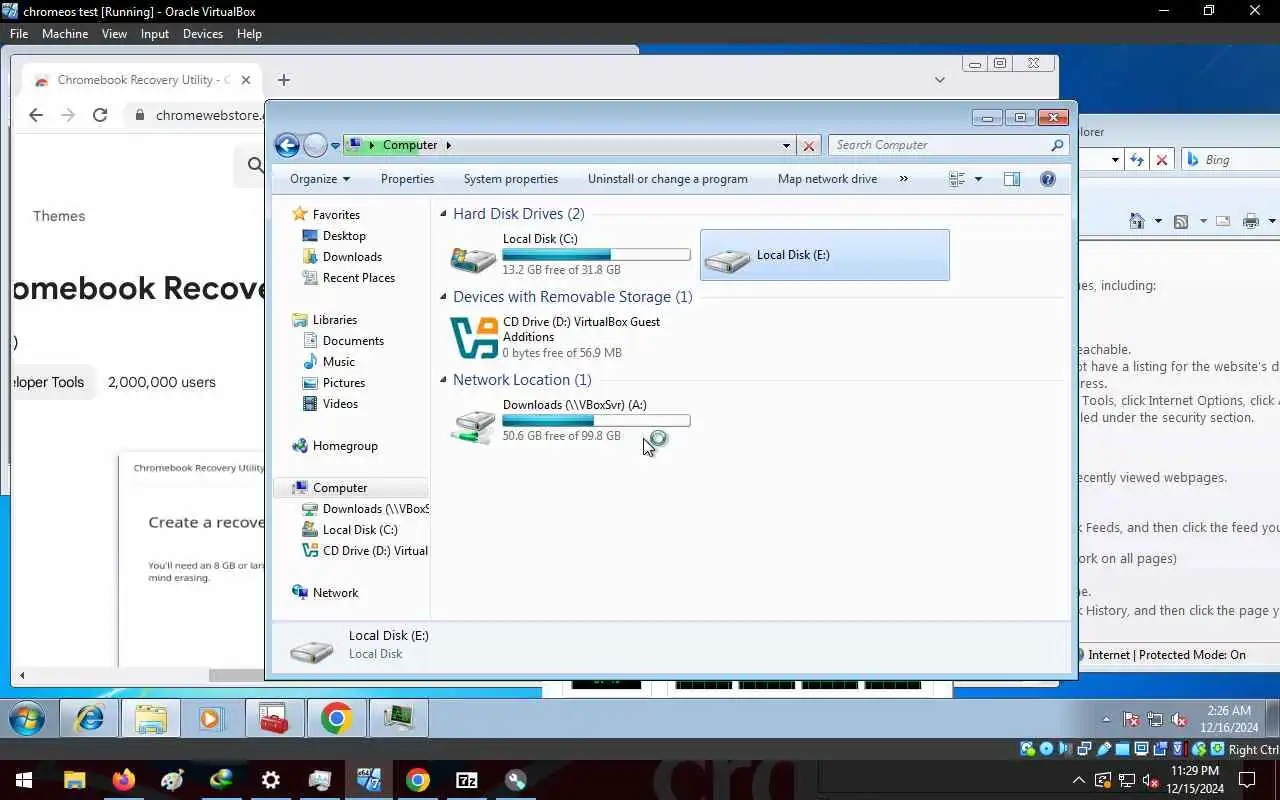
Task: Click the forward arrow in Explorer window
Action: [x=315, y=145]
